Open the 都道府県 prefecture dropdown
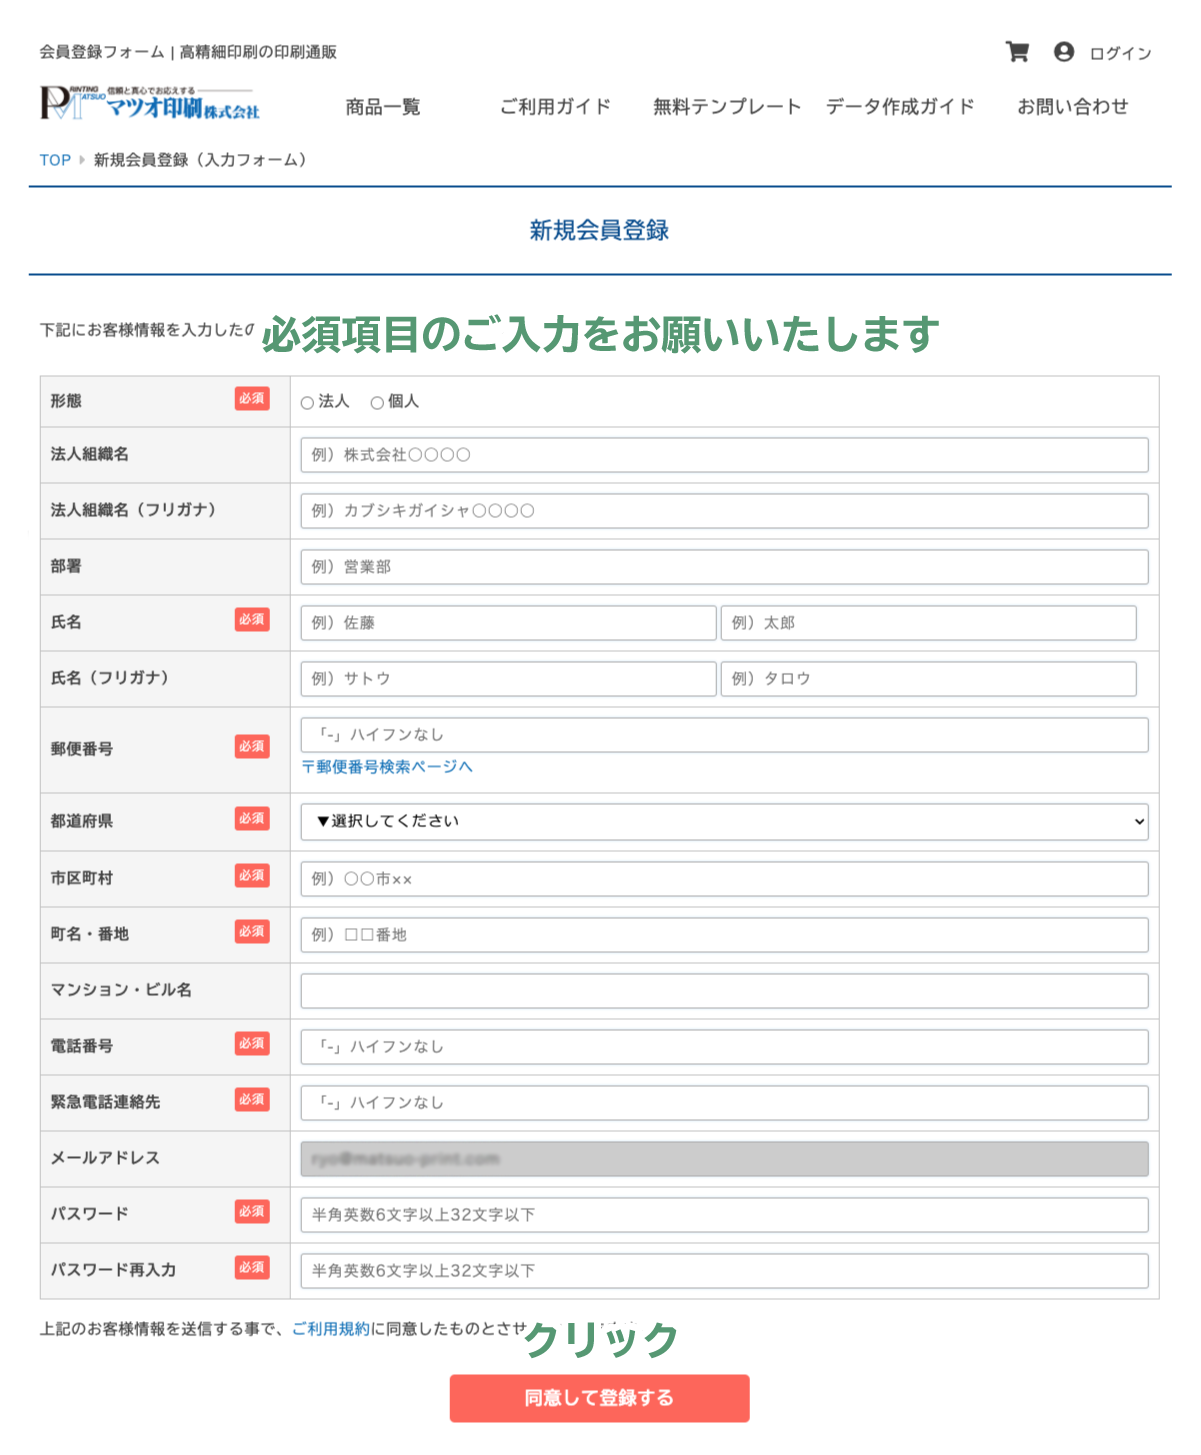1201x1455 pixels. [x=724, y=822]
